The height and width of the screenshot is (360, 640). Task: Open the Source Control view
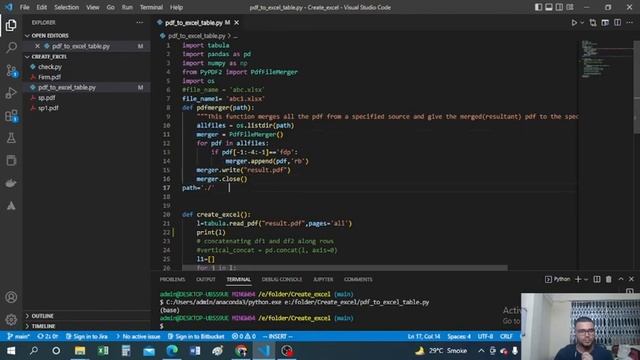click(11, 71)
